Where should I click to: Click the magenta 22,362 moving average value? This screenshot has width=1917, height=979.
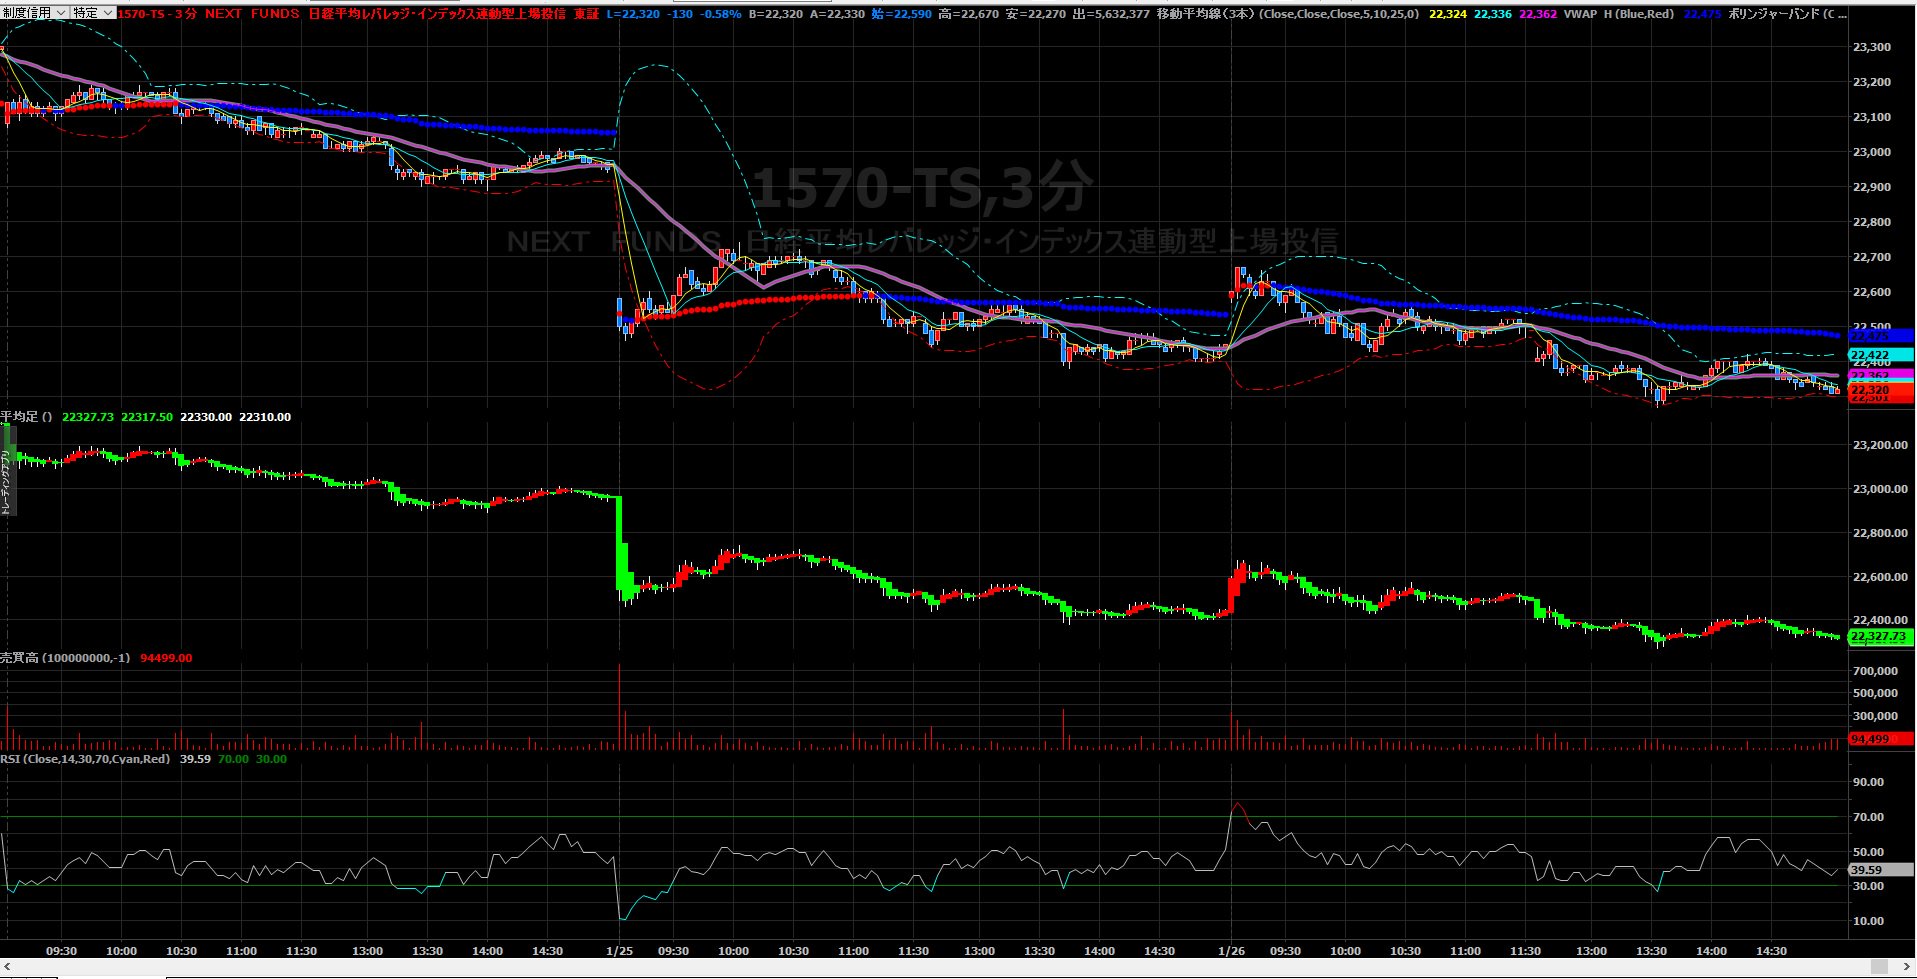pos(1536,14)
